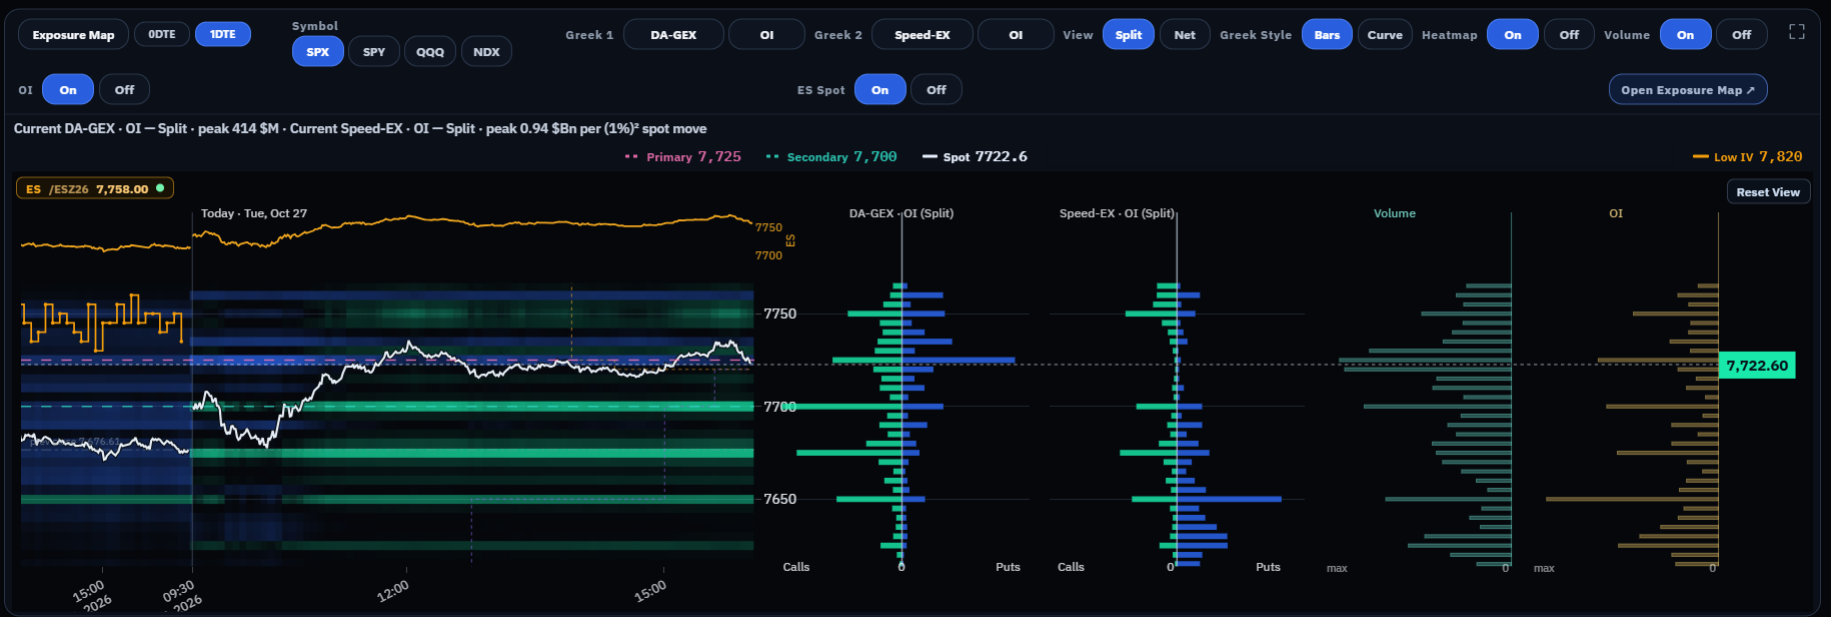Turn Volume Off
The image size is (1831, 617).
1742,35
